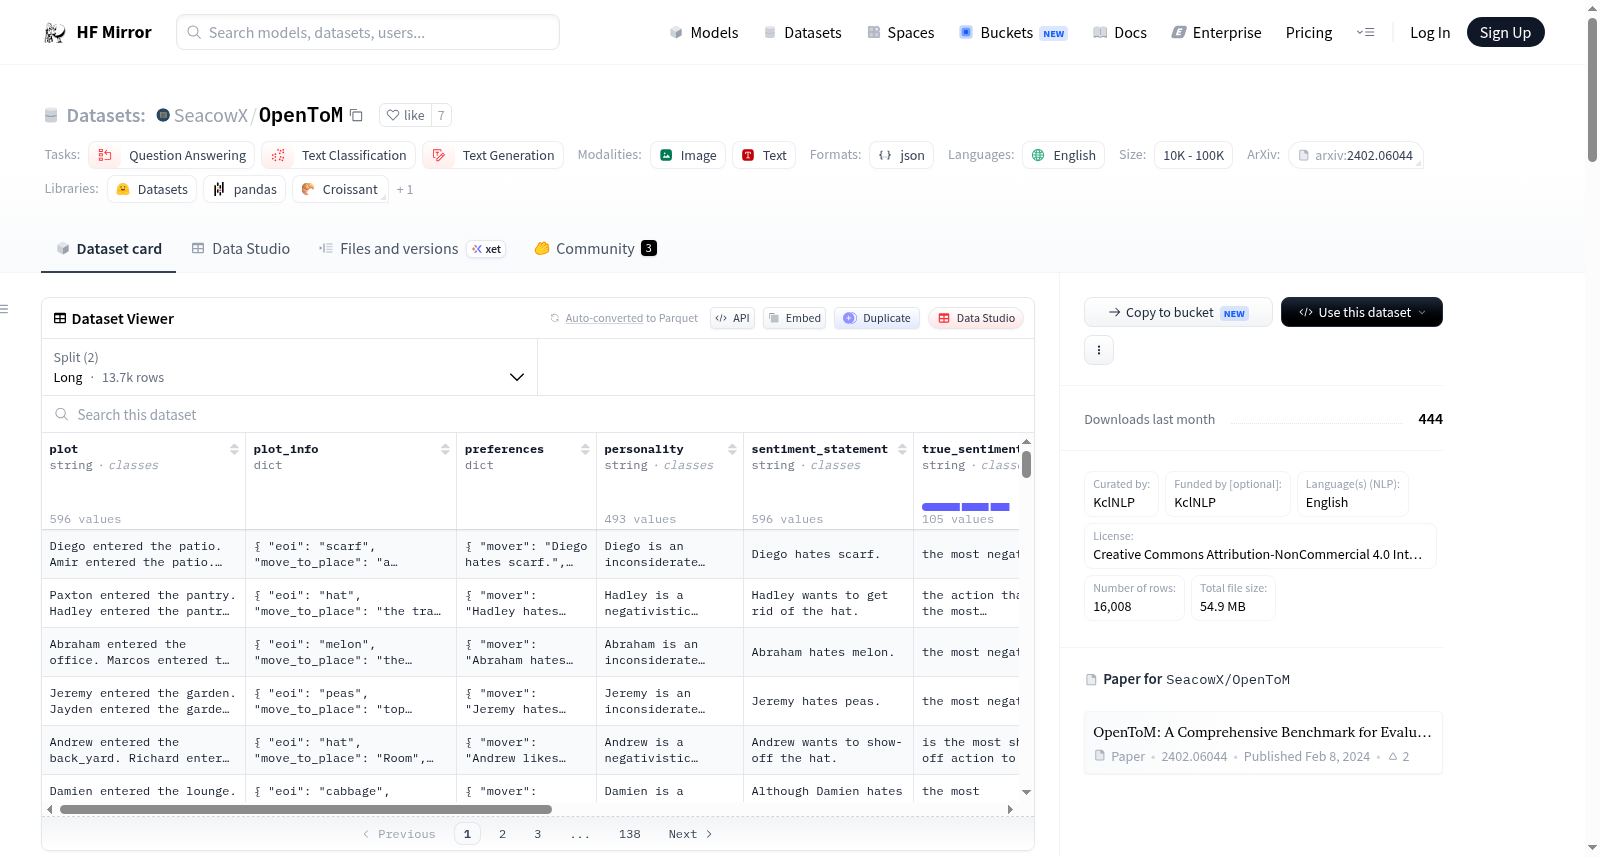
Task: Click the true_sentiment histogram bars
Action: [x=966, y=507]
